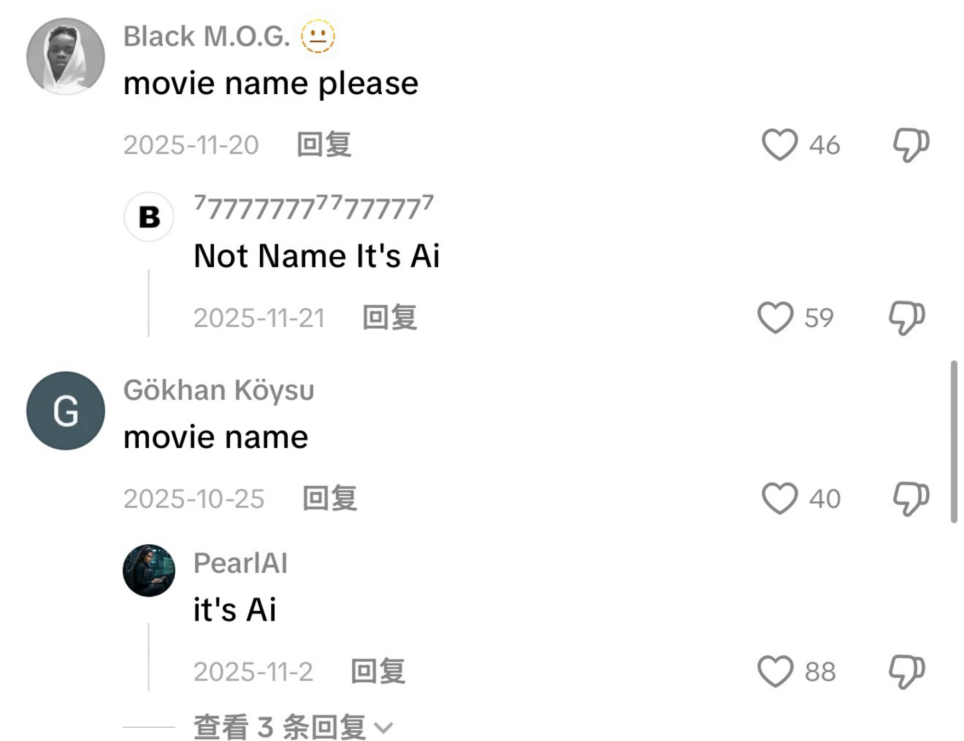Screen dimensions: 964x741
Task: Like Gökhan Köysu's "movie name" comment
Action: (780, 498)
